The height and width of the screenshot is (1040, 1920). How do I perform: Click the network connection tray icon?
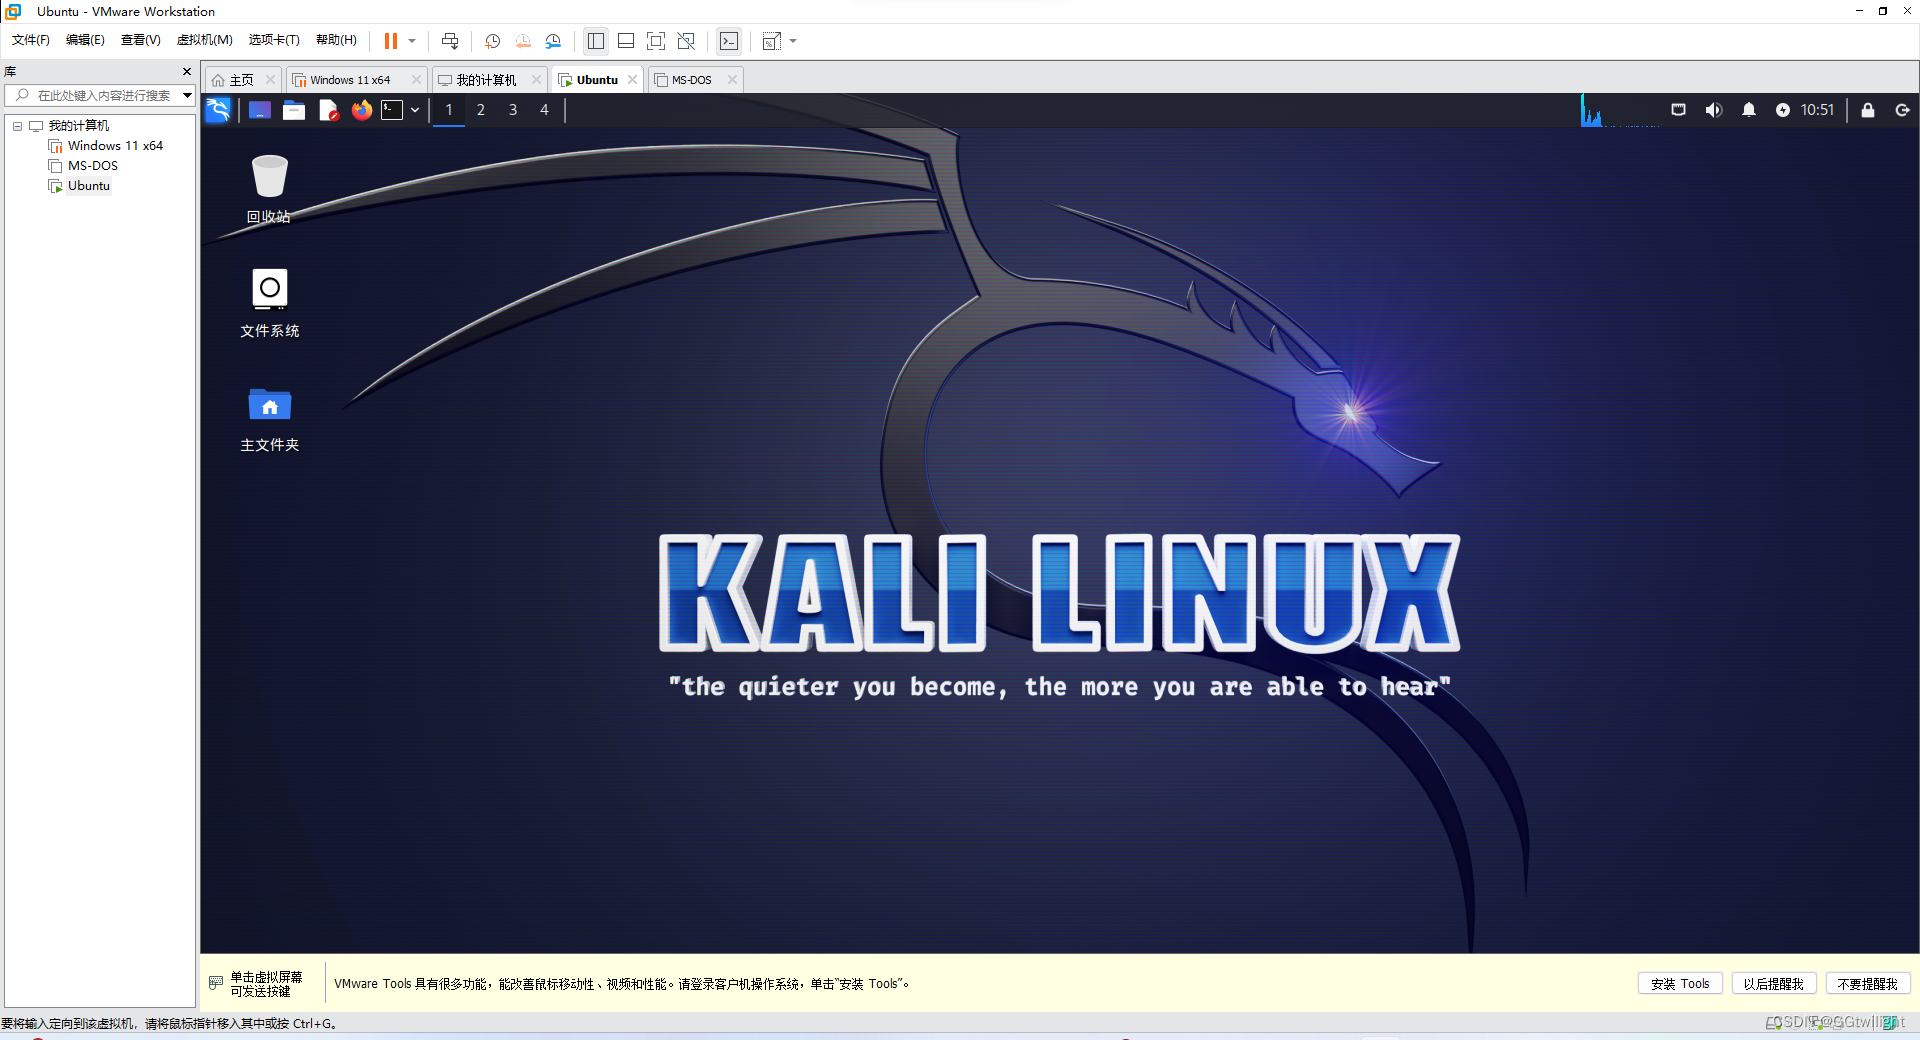click(x=1679, y=110)
